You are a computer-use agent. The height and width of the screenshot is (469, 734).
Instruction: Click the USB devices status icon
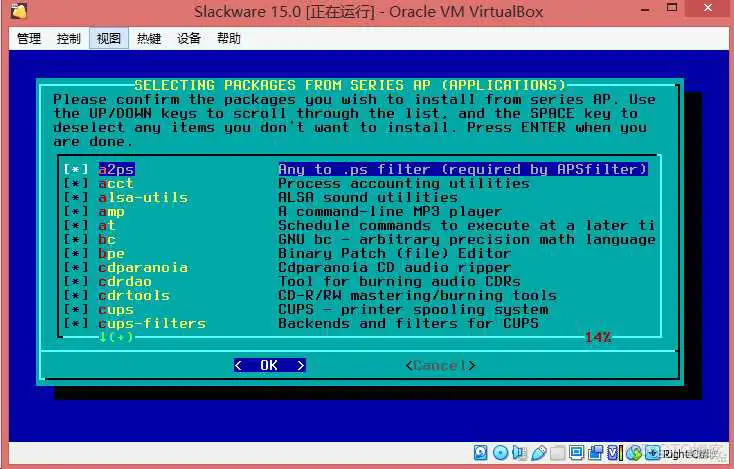coord(539,453)
